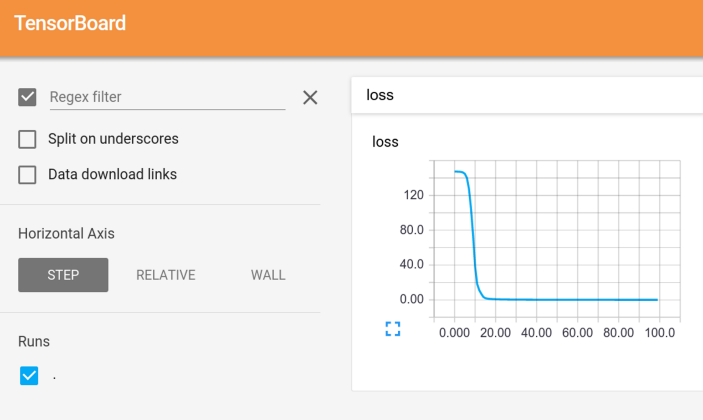Click the Split on underscores label
The height and width of the screenshot is (420, 703).
113,139
